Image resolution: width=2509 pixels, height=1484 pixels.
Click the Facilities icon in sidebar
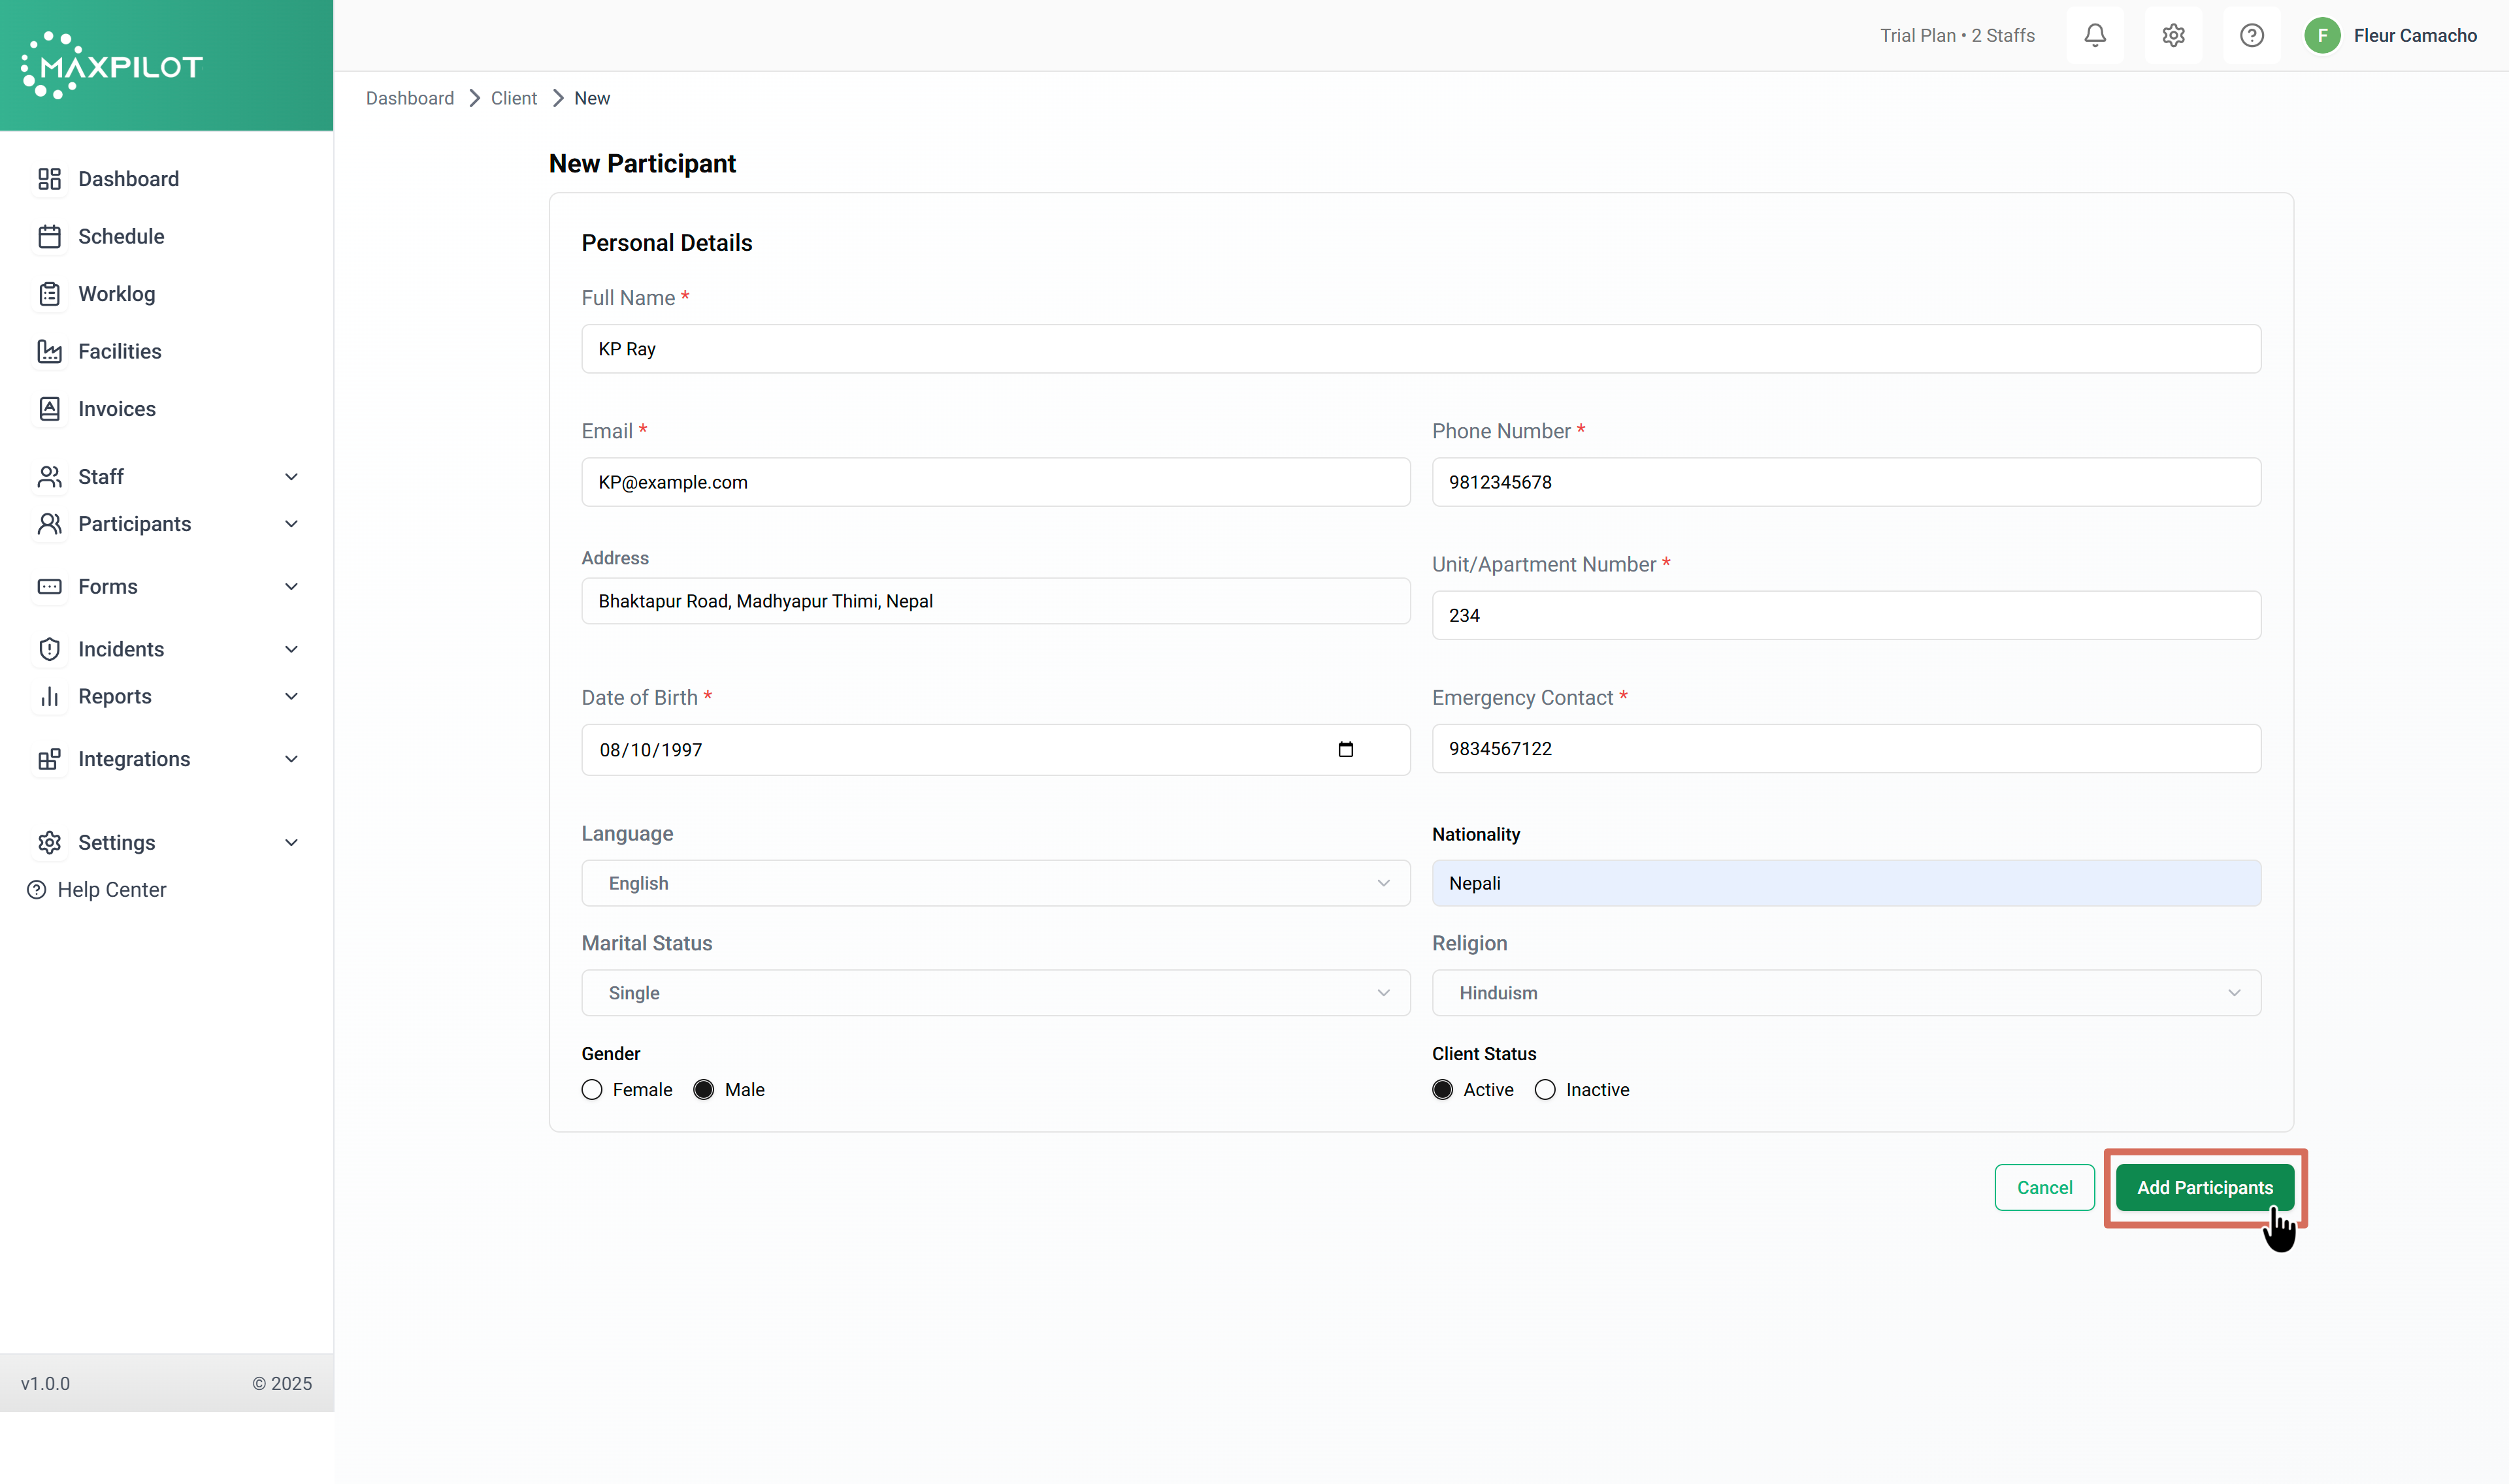[49, 351]
